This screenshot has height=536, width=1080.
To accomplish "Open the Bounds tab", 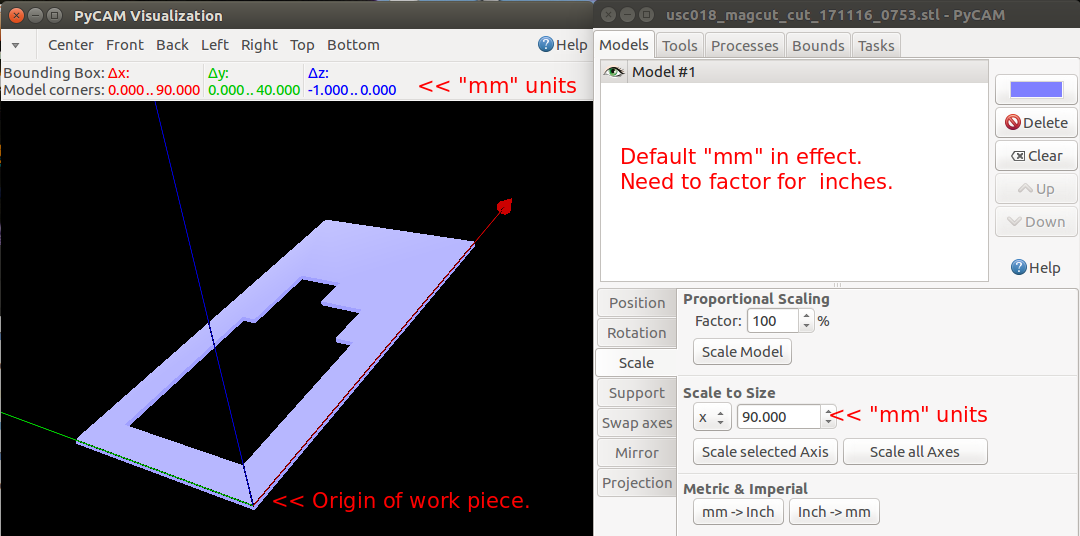I will point(818,45).
